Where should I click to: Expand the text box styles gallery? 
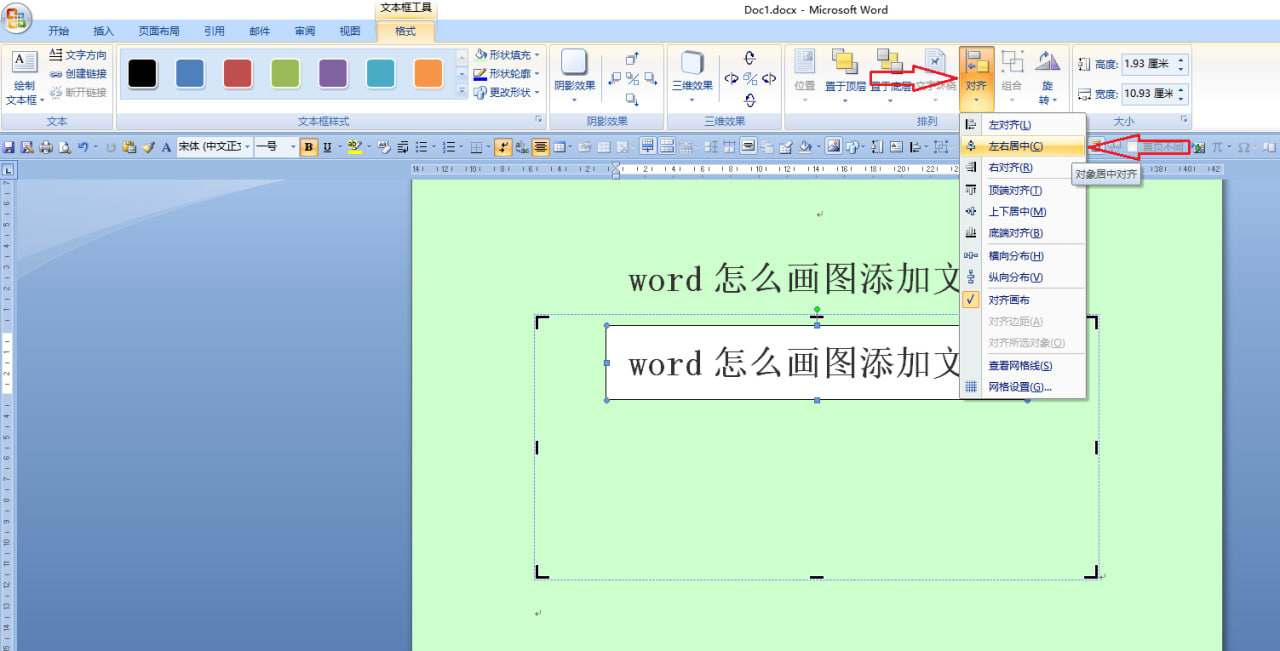tap(462, 91)
